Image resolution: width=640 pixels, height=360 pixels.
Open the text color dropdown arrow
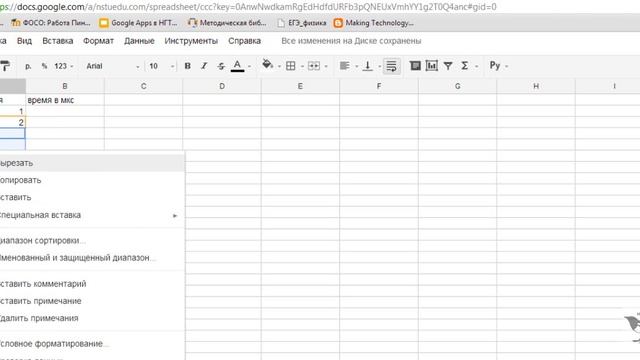[x=249, y=67]
